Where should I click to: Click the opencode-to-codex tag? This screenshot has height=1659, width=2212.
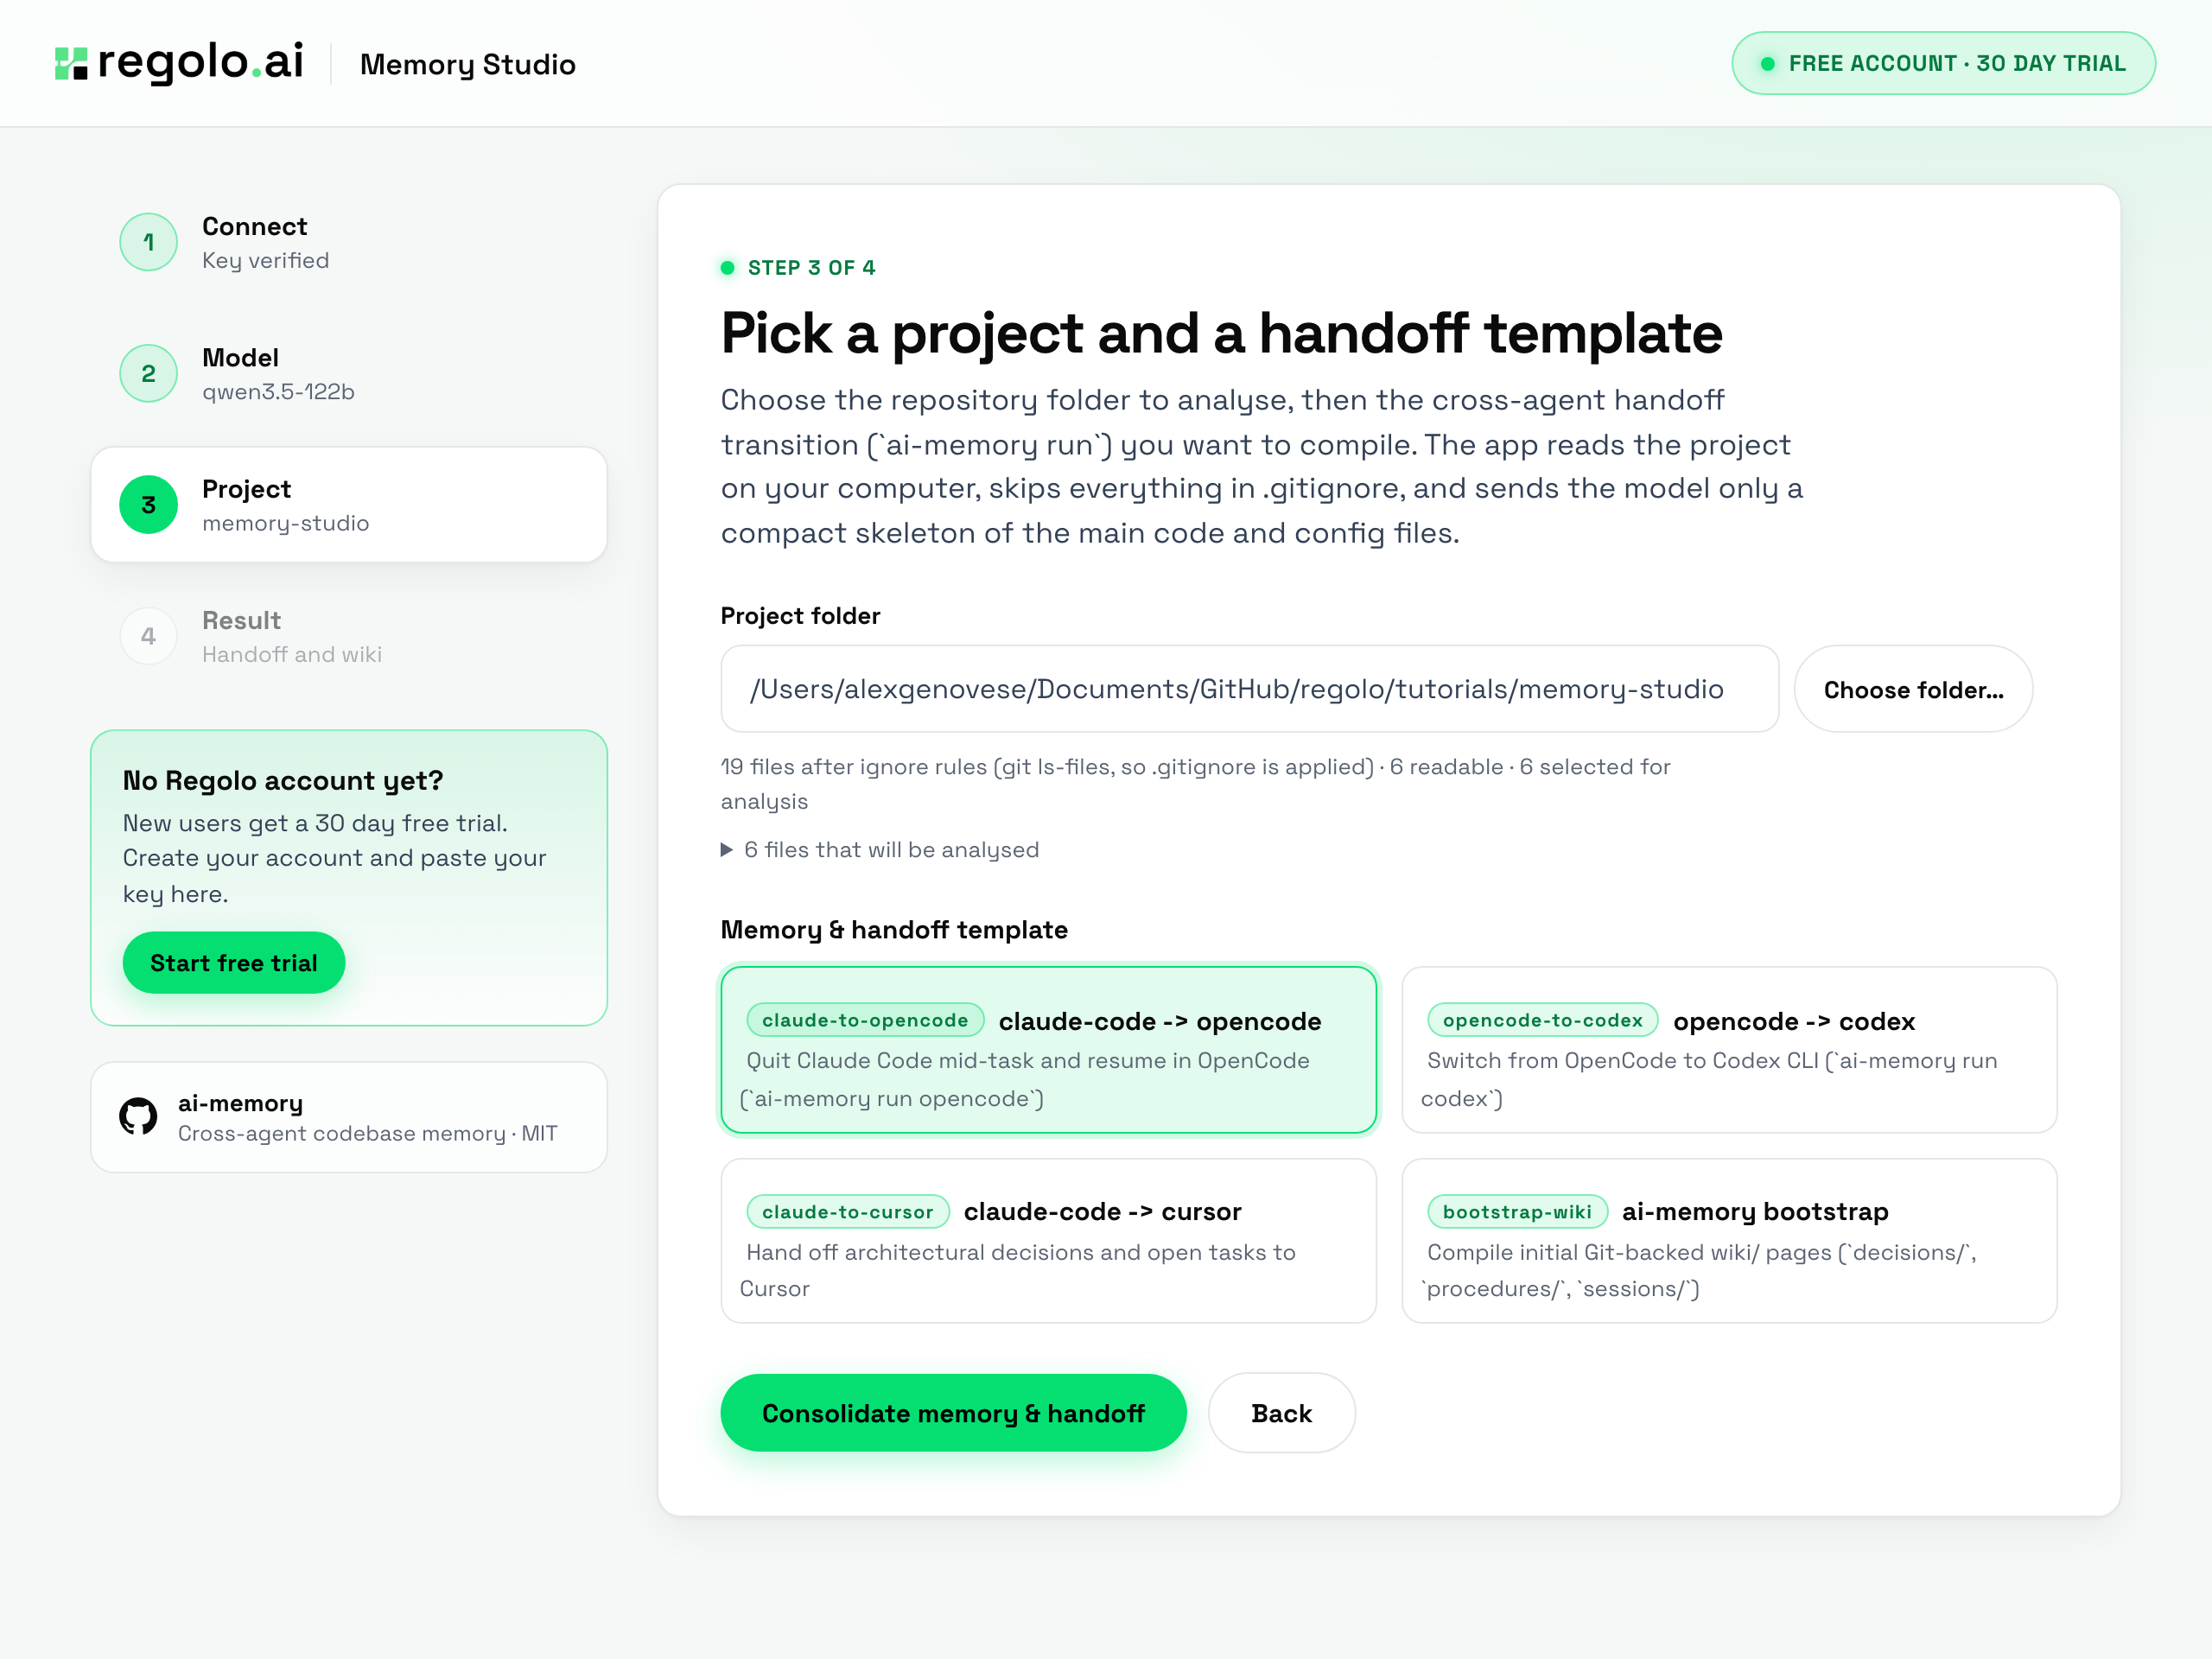tap(1542, 1020)
